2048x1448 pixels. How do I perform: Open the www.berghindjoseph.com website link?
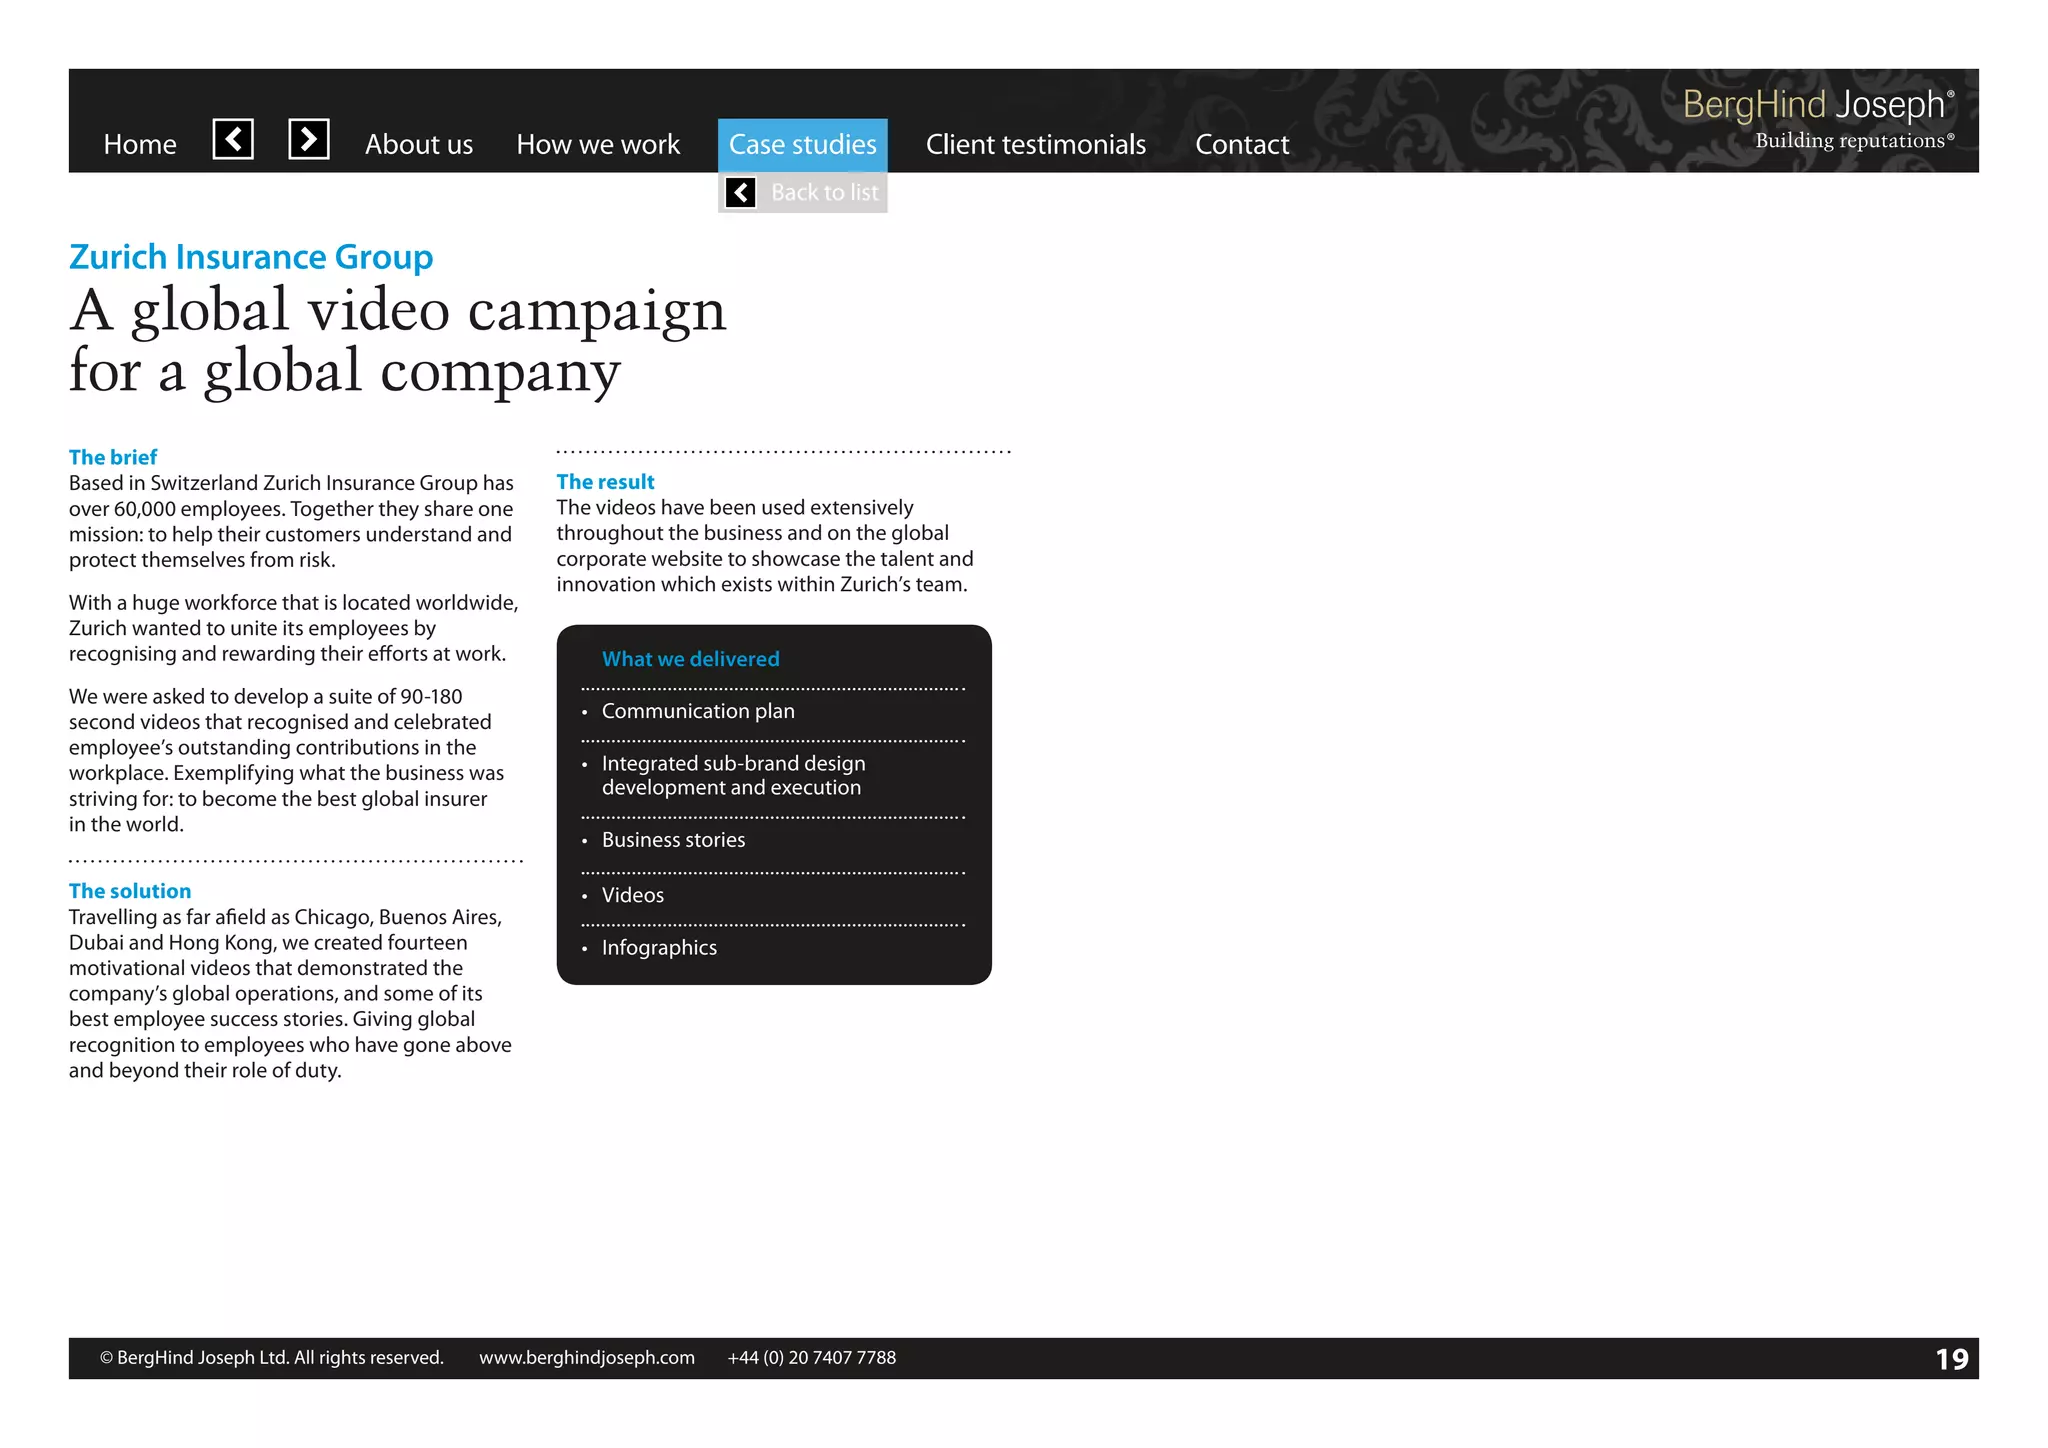coord(586,1358)
